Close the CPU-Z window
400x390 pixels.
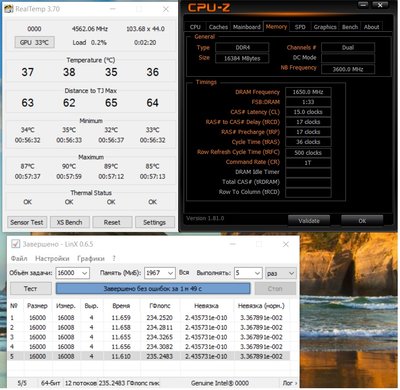click(x=380, y=5)
